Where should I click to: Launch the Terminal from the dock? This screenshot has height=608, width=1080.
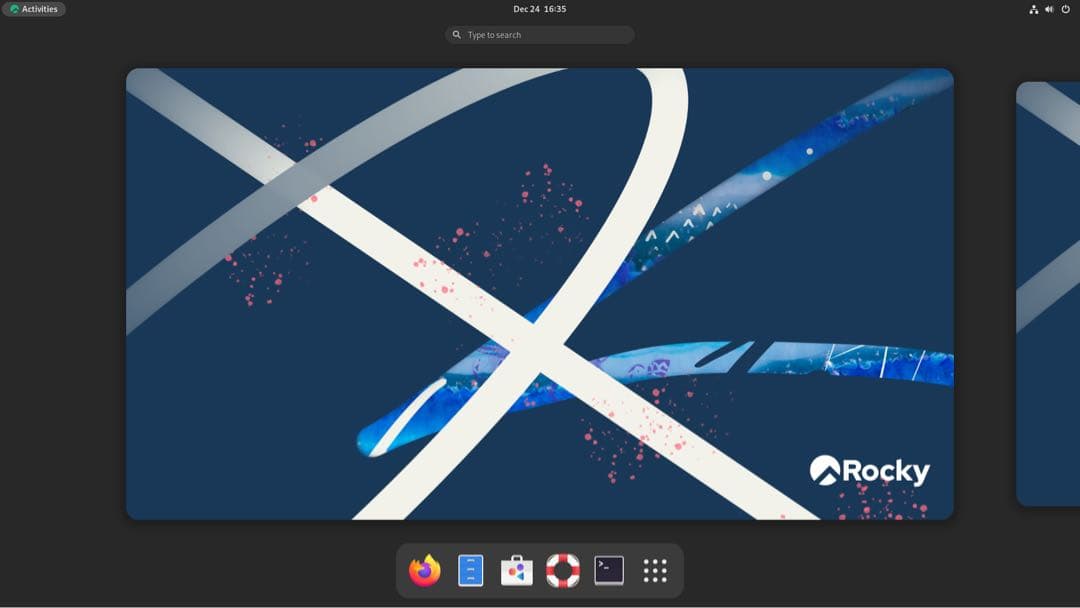(x=608, y=571)
